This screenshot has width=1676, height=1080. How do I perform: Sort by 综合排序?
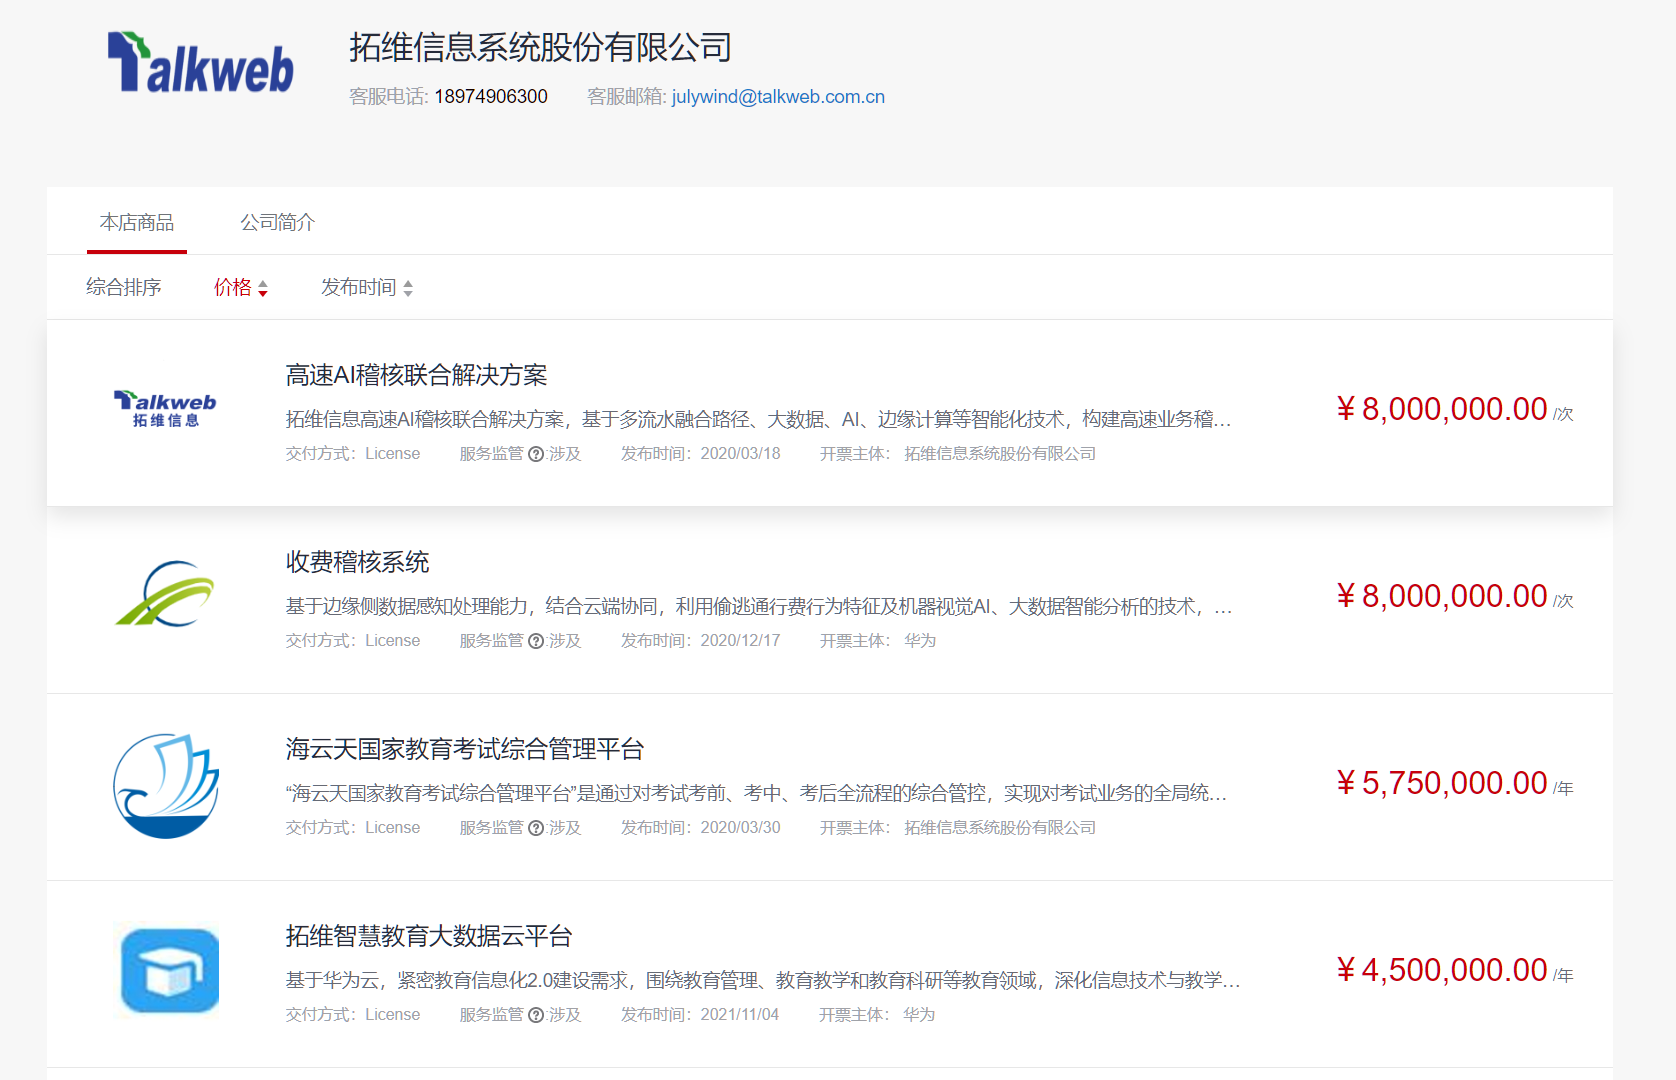coord(124,287)
